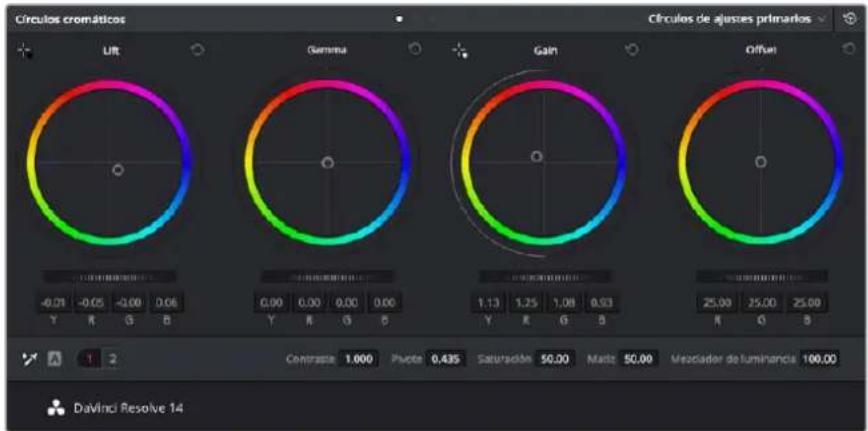Select the Lift G value -0.00
The width and height of the screenshot is (868, 431).
click(x=128, y=303)
